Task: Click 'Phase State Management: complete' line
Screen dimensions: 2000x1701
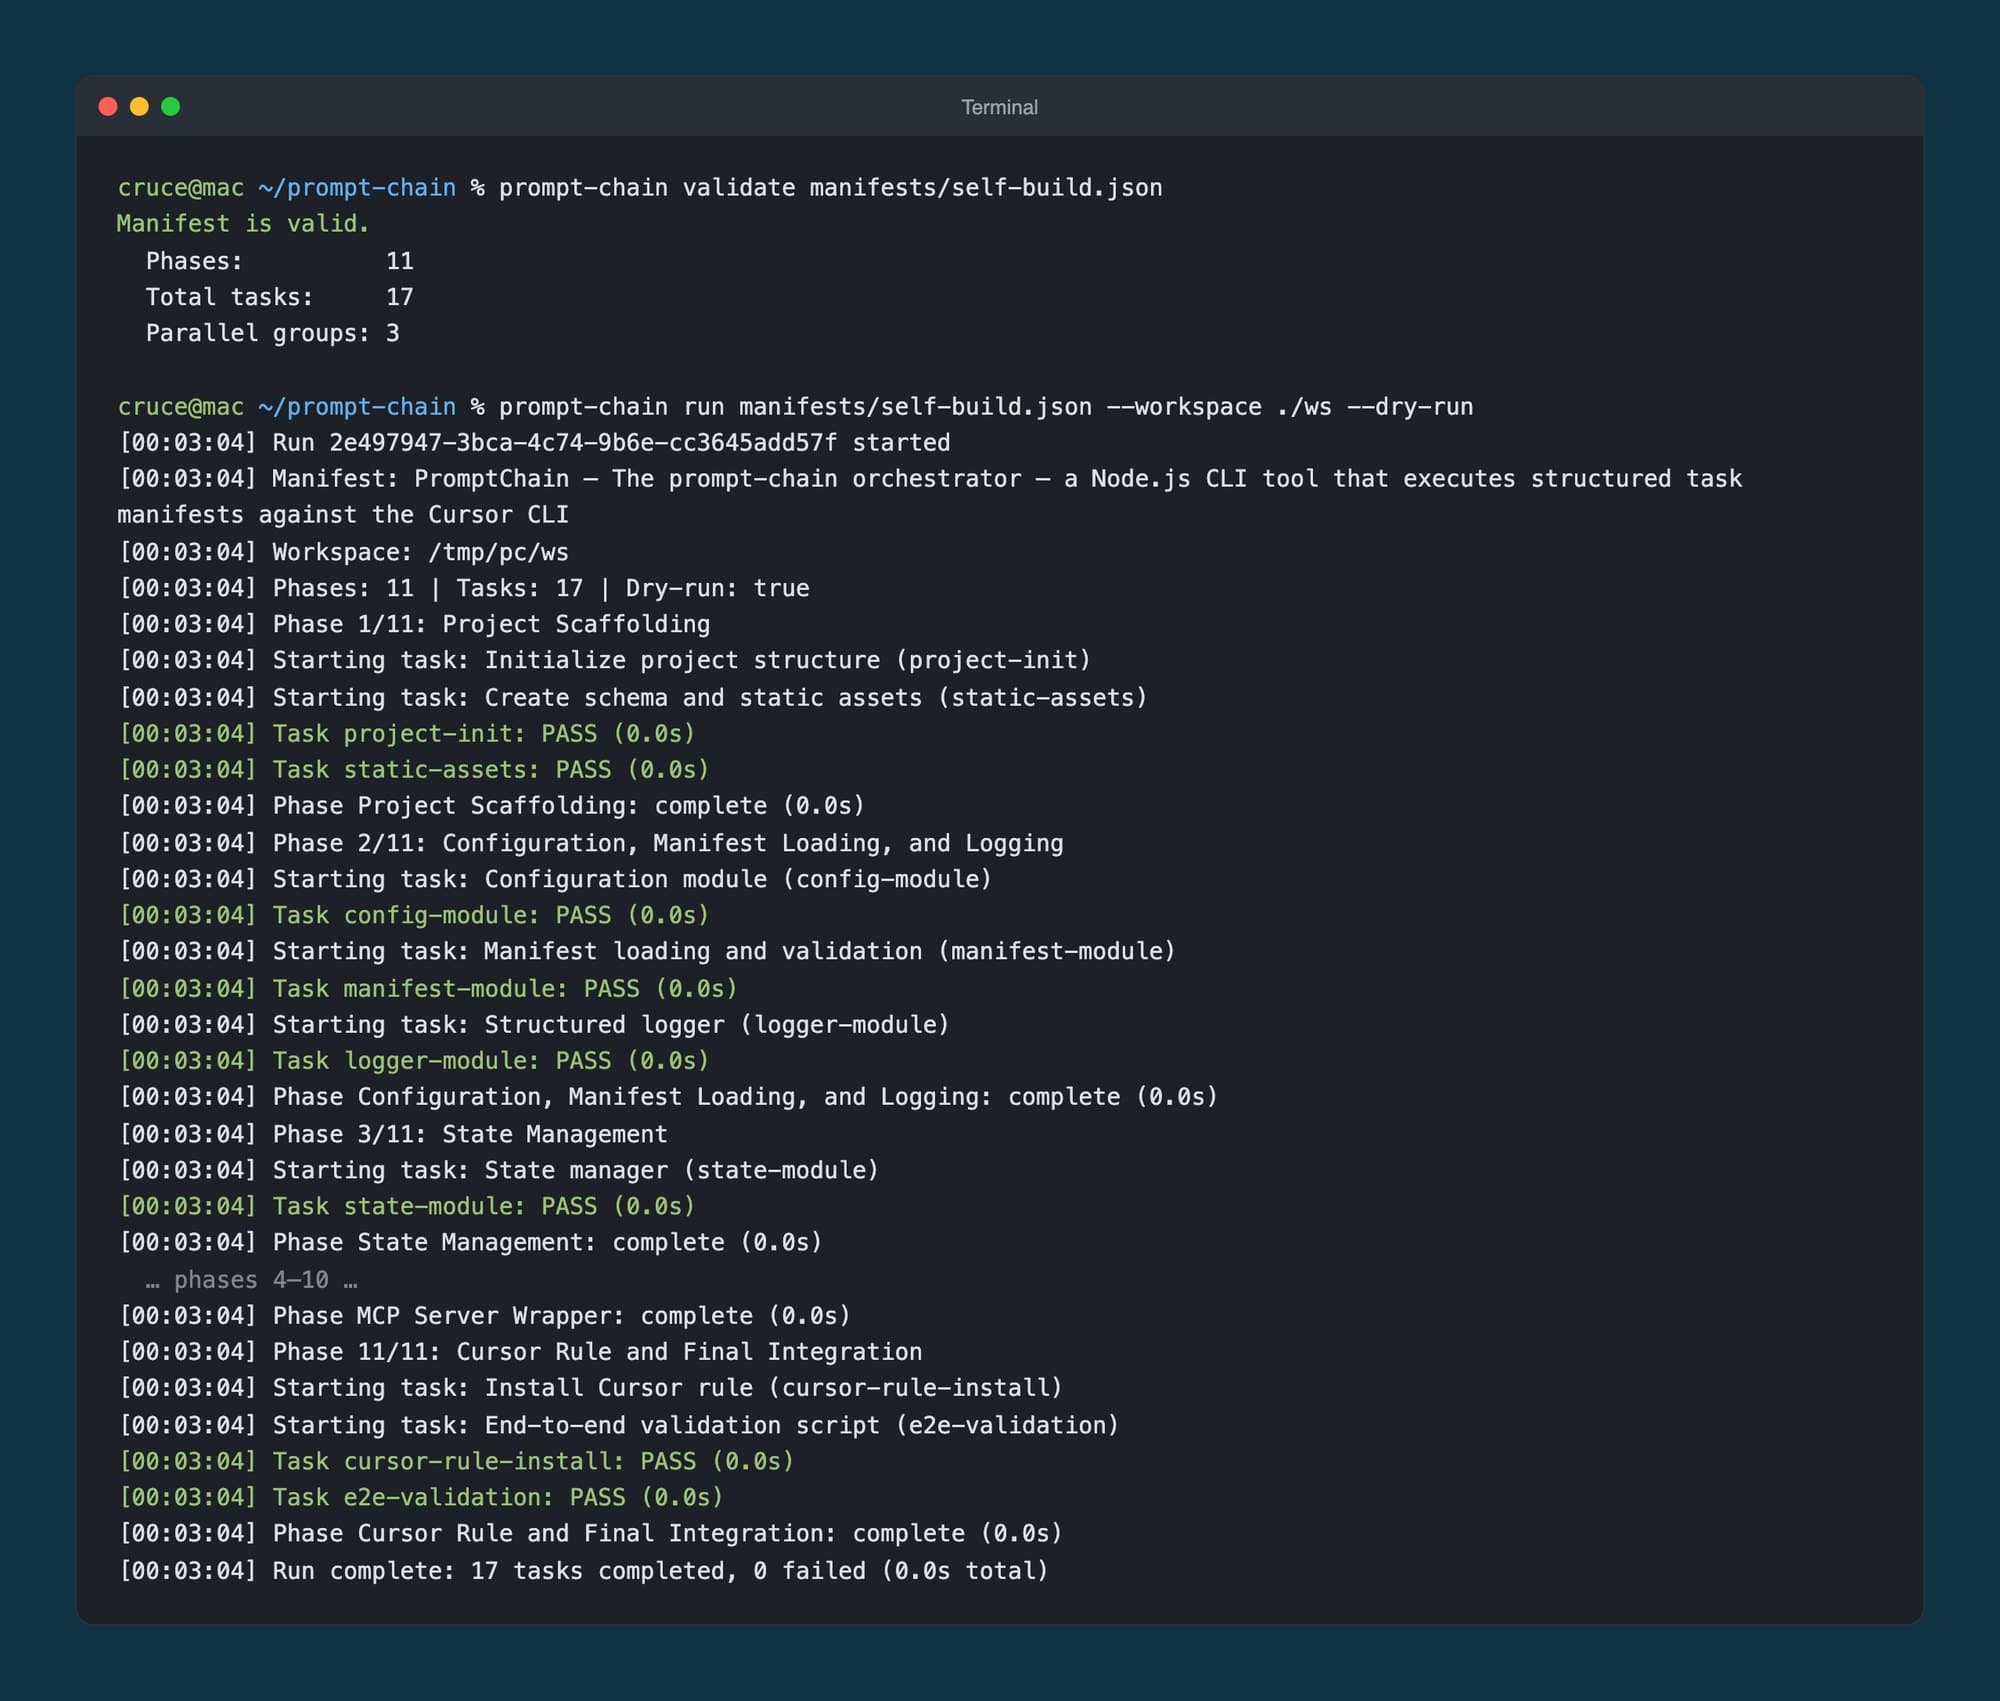Action: (471, 1242)
